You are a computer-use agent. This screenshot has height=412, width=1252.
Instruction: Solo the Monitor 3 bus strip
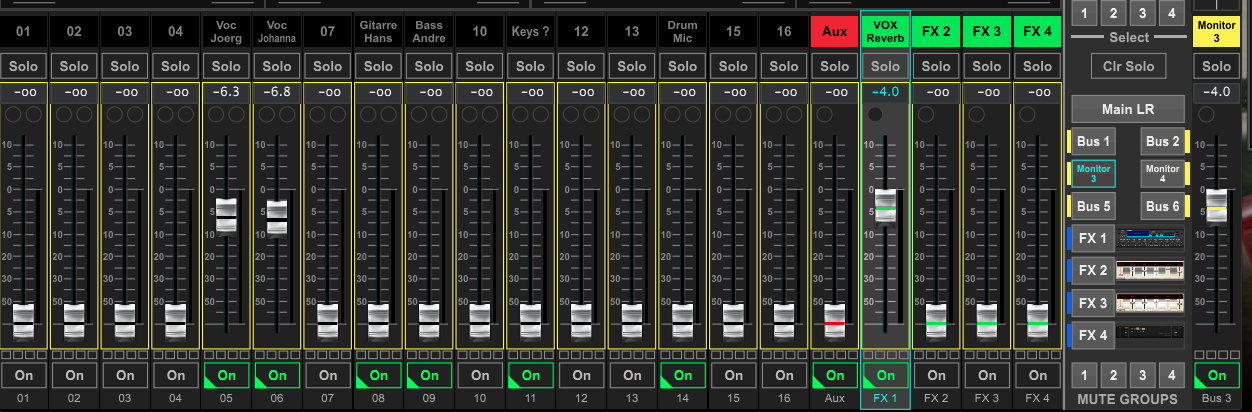1216,66
